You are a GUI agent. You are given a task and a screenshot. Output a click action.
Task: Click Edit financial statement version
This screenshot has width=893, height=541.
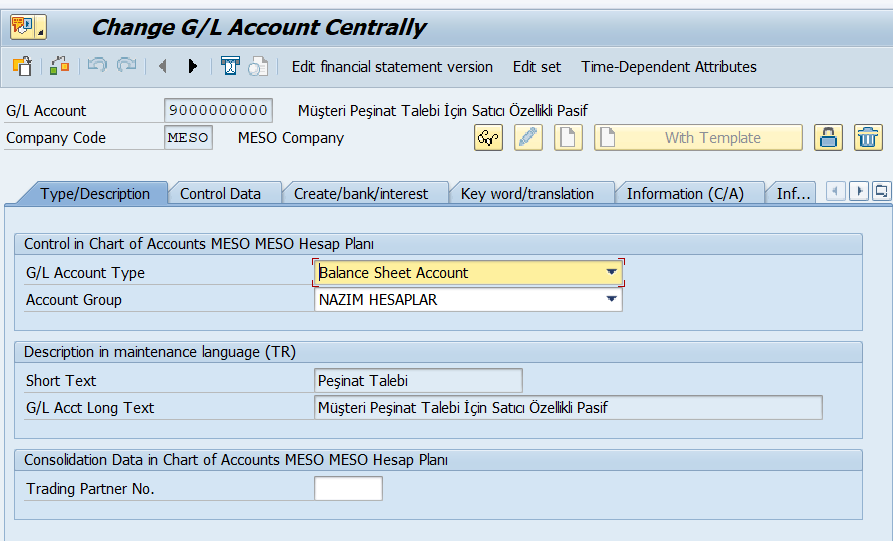click(392, 67)
